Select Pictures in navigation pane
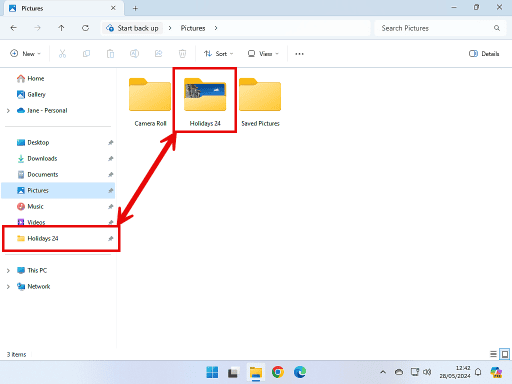Image resolution: width=512 pixels, height=384 pixels. click(58, 190)
